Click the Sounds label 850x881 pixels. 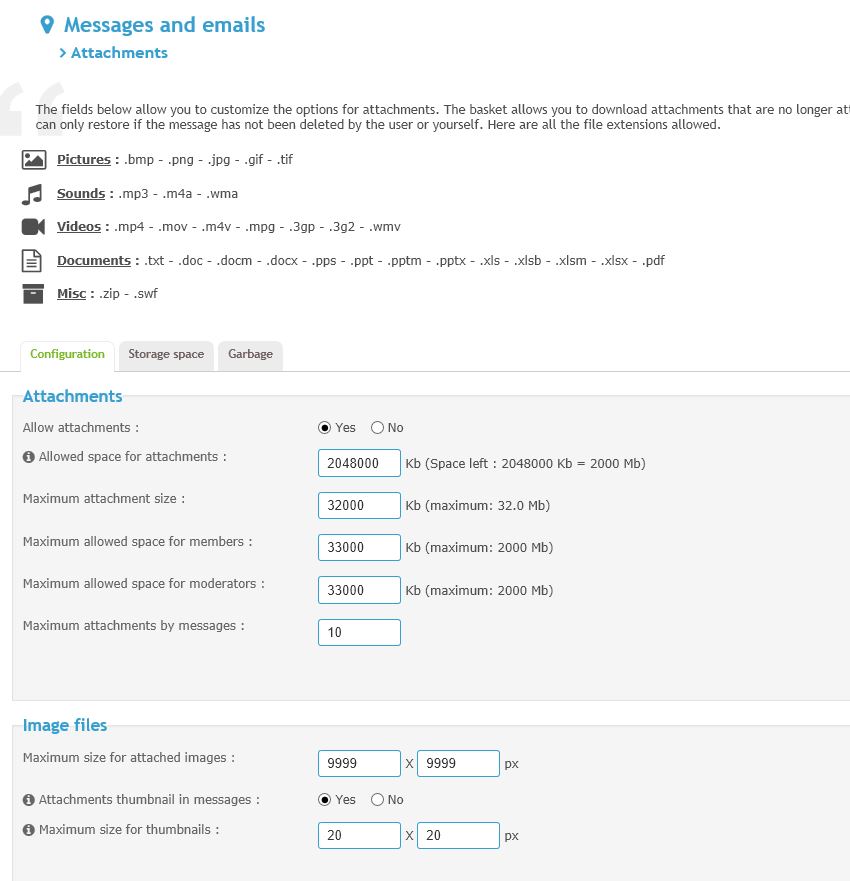pos(81,194)
